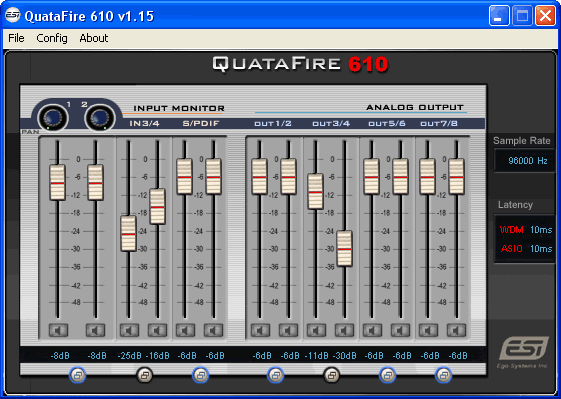Click the OUT4 fader handle at -30dB

345,248
